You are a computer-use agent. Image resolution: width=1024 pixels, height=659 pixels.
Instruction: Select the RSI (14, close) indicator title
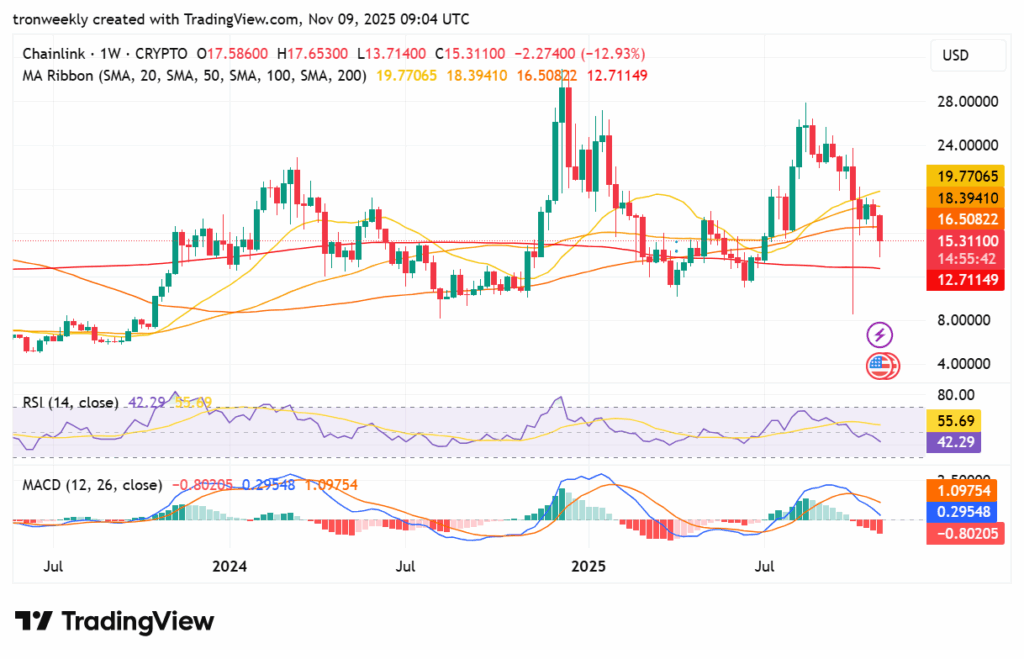click(70, 402)
